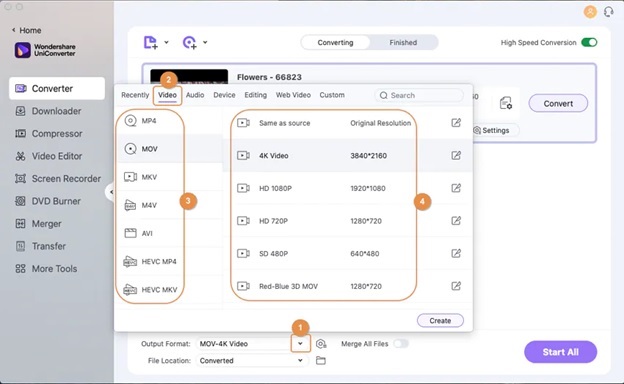The image size is (624, 384).
Task: Edit the 4K Video preset
Action: (x=456, y=155)
